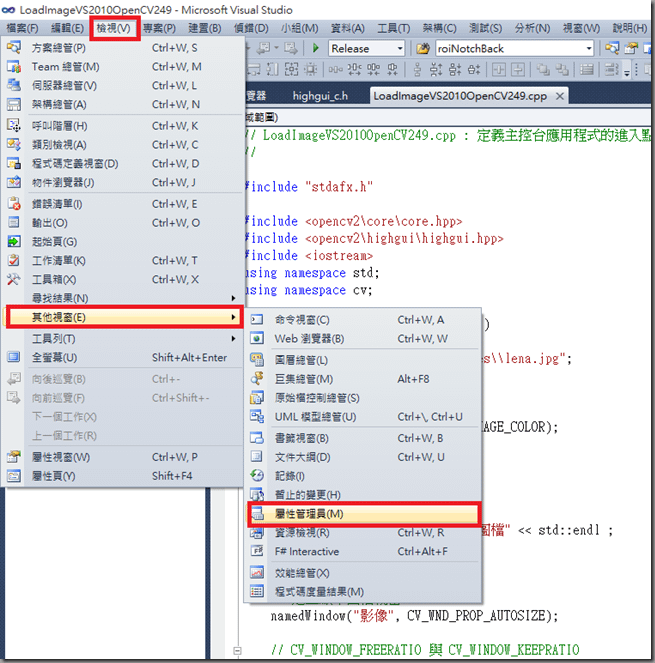Open the 資料(A) Data menu
This screenshot has width=655, height=663.
click(348, 28)
